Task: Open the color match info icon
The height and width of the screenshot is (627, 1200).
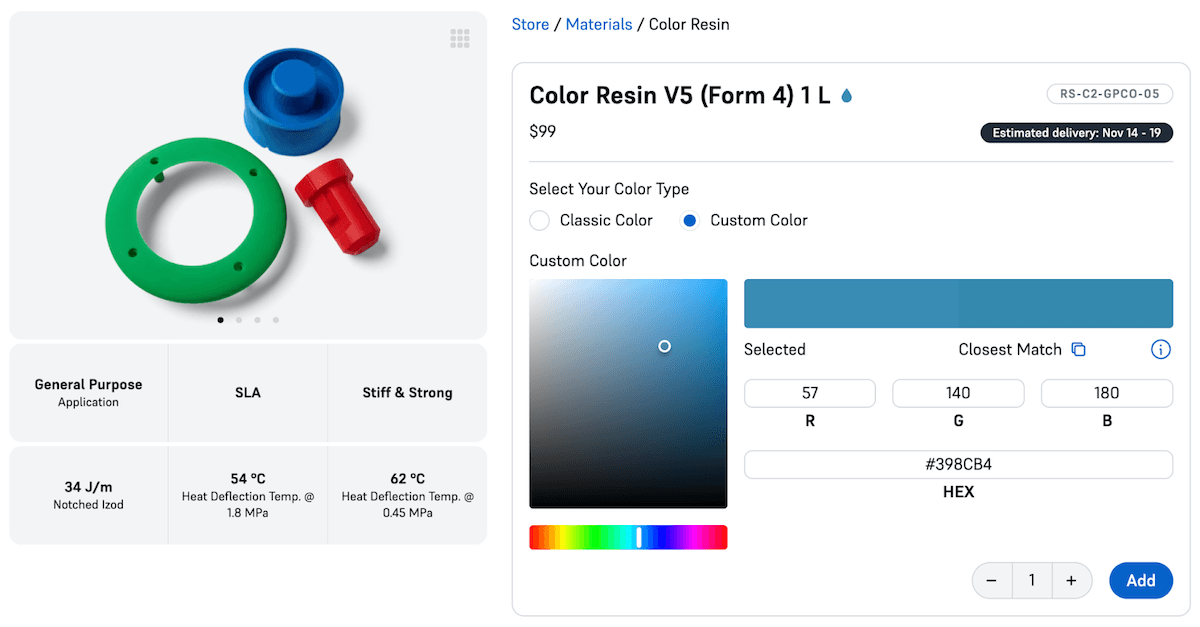Action: click(1161, 349)
